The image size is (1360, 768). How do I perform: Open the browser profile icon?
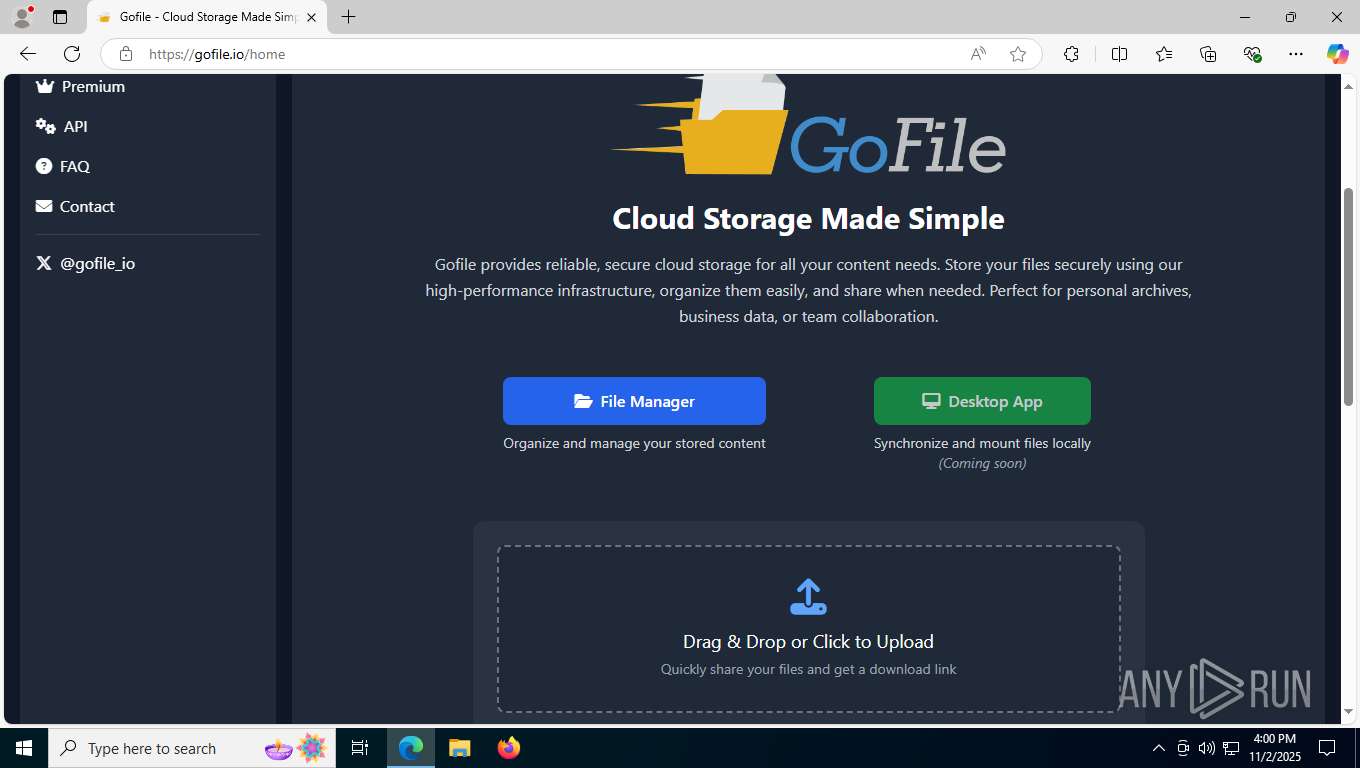coord(22,17)
